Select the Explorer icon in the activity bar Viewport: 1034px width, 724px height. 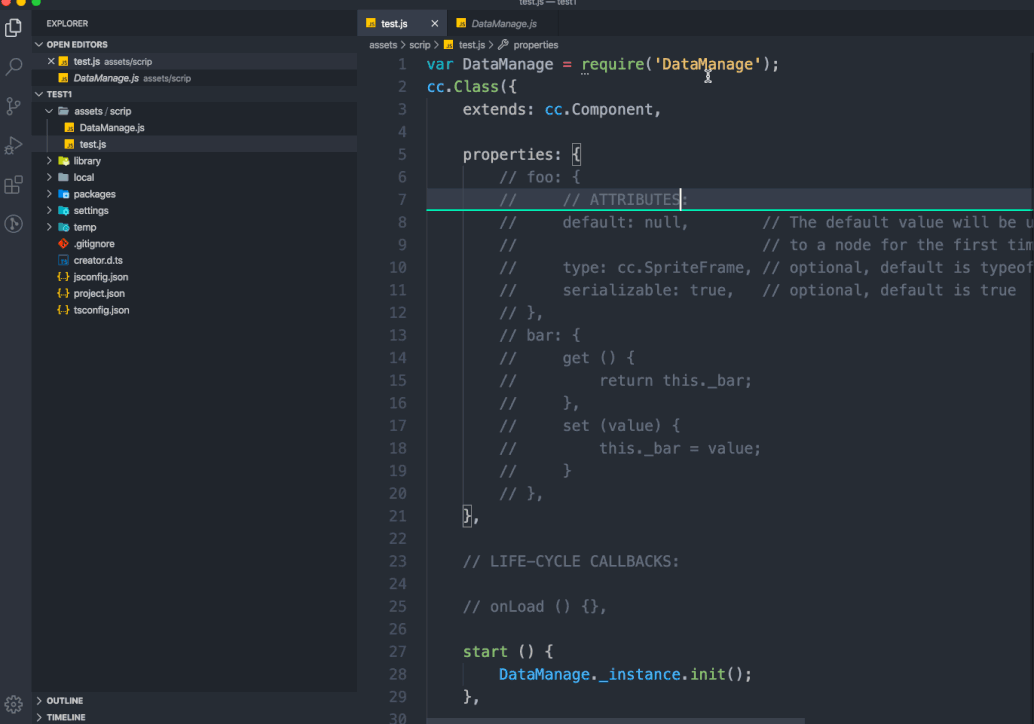(13, 28)
